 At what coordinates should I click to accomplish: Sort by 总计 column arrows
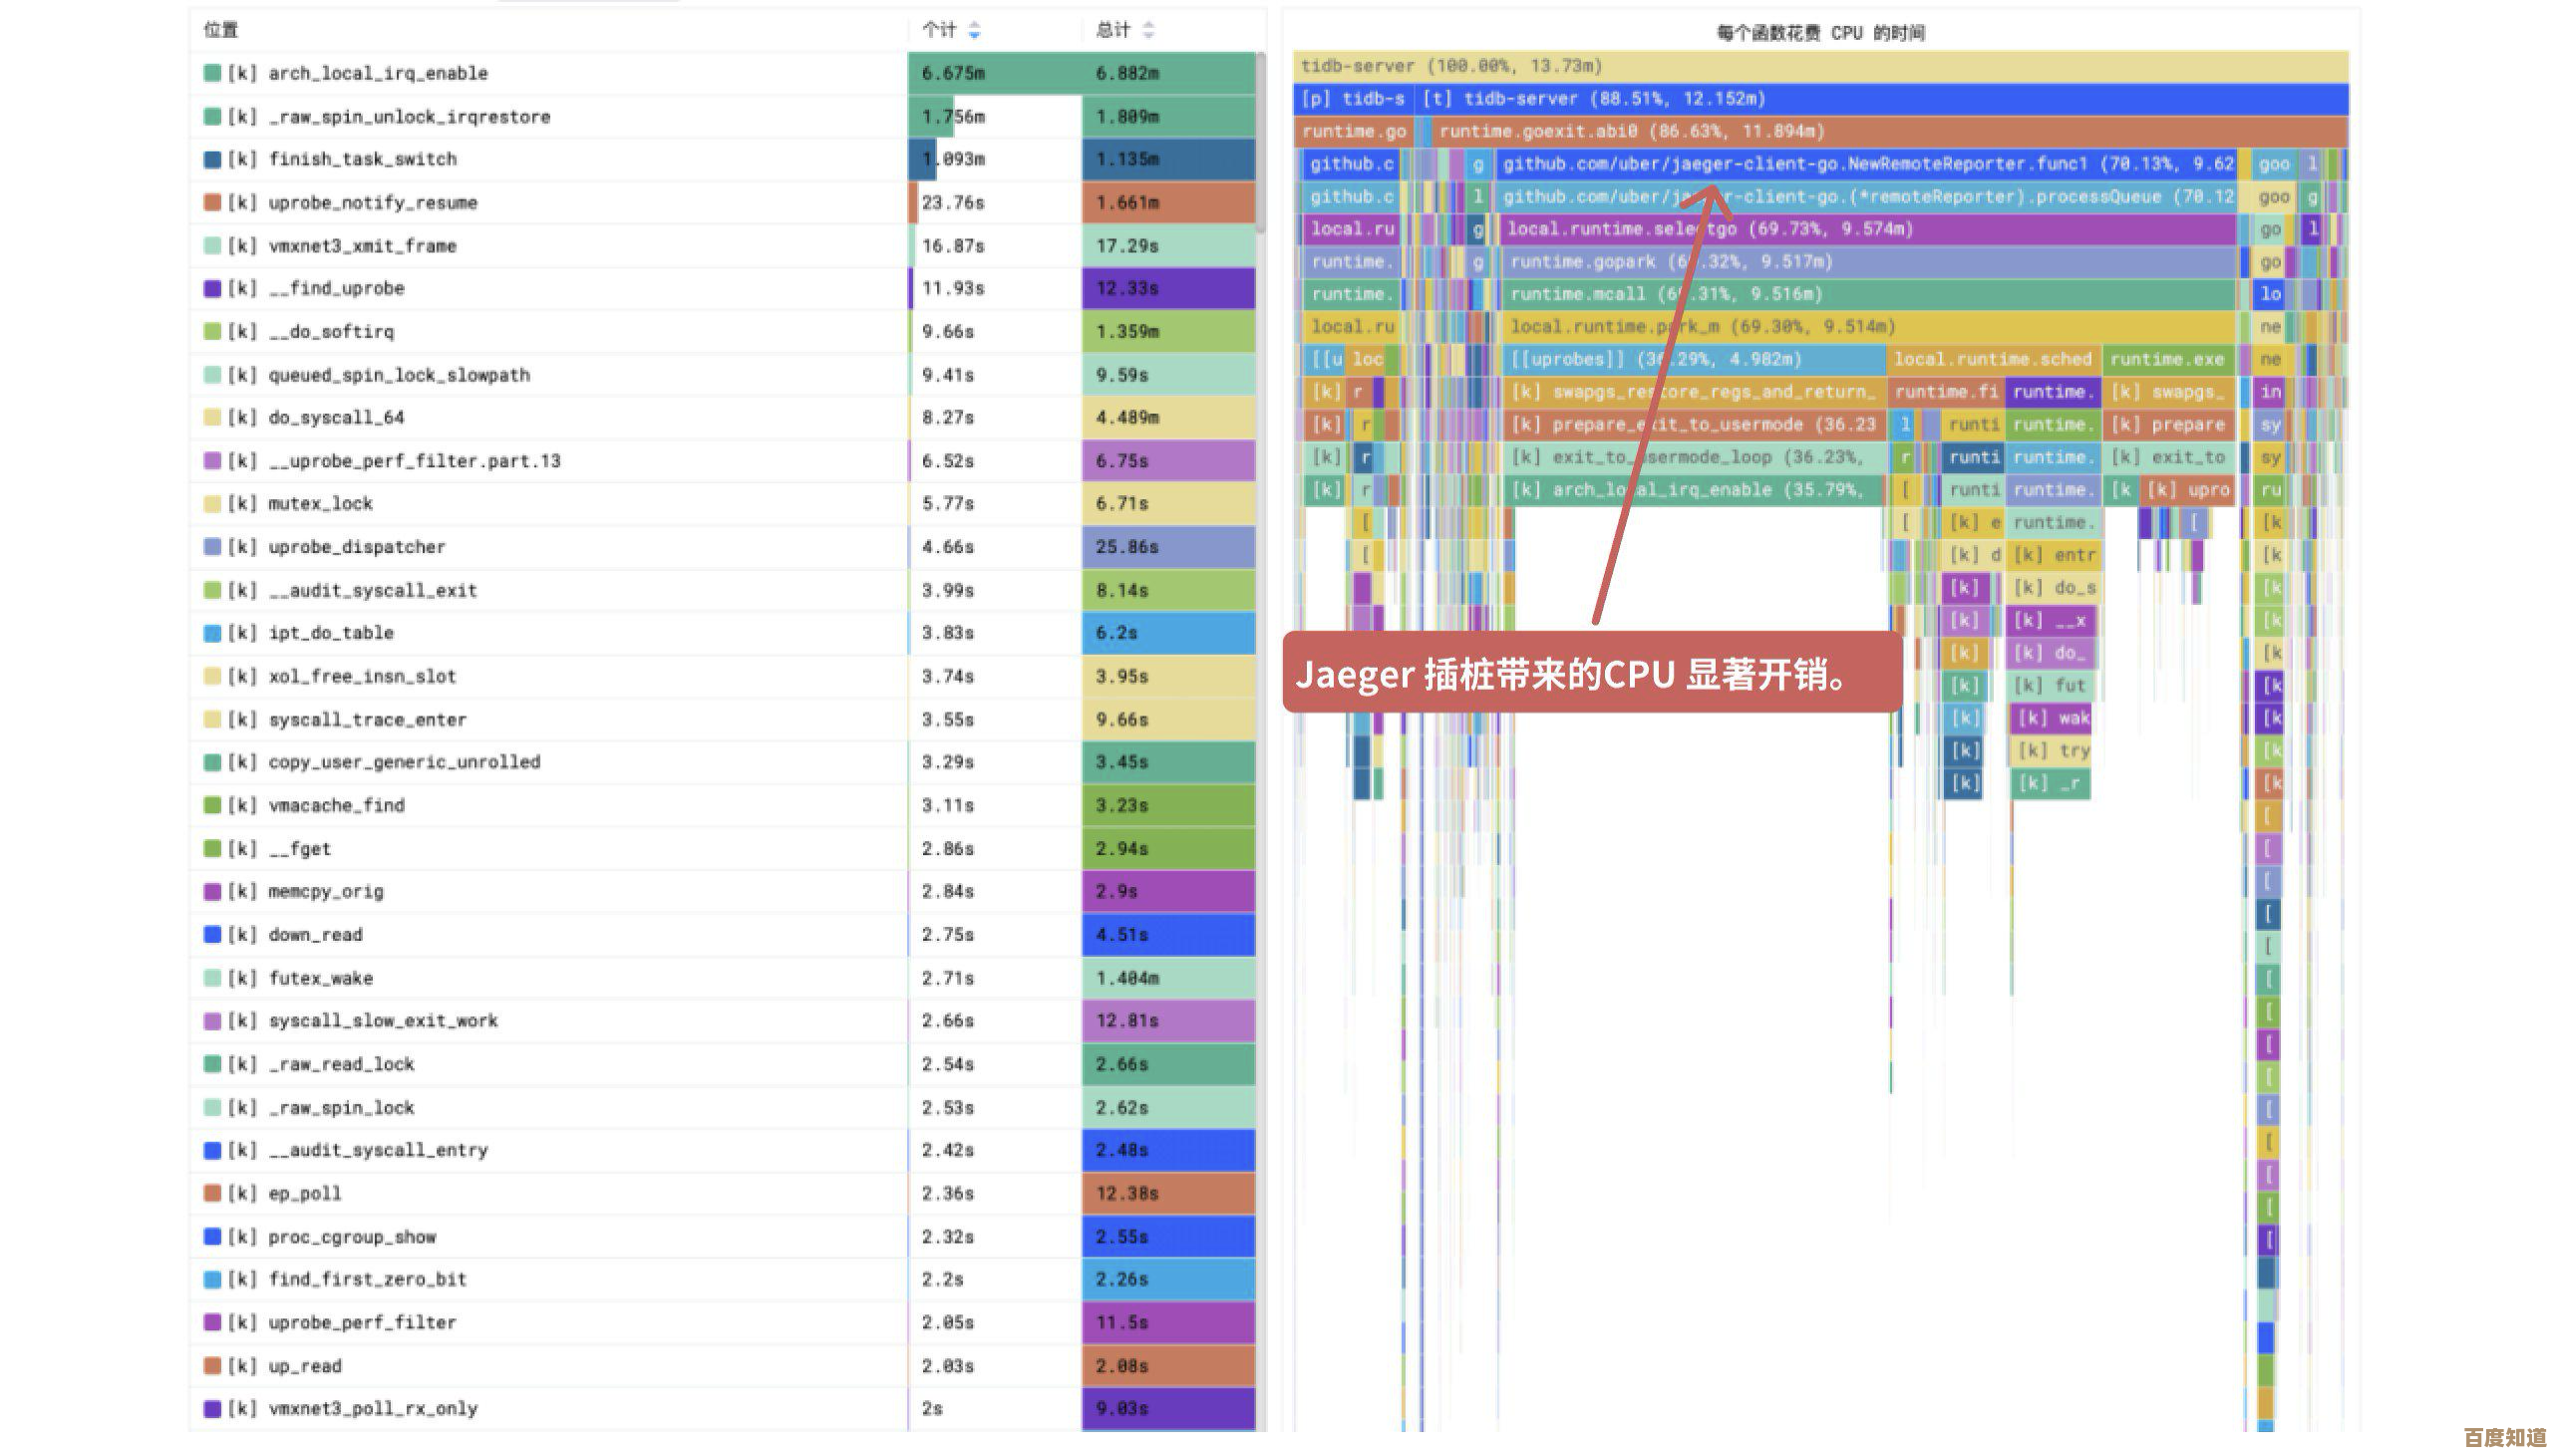coord(1148,31)
